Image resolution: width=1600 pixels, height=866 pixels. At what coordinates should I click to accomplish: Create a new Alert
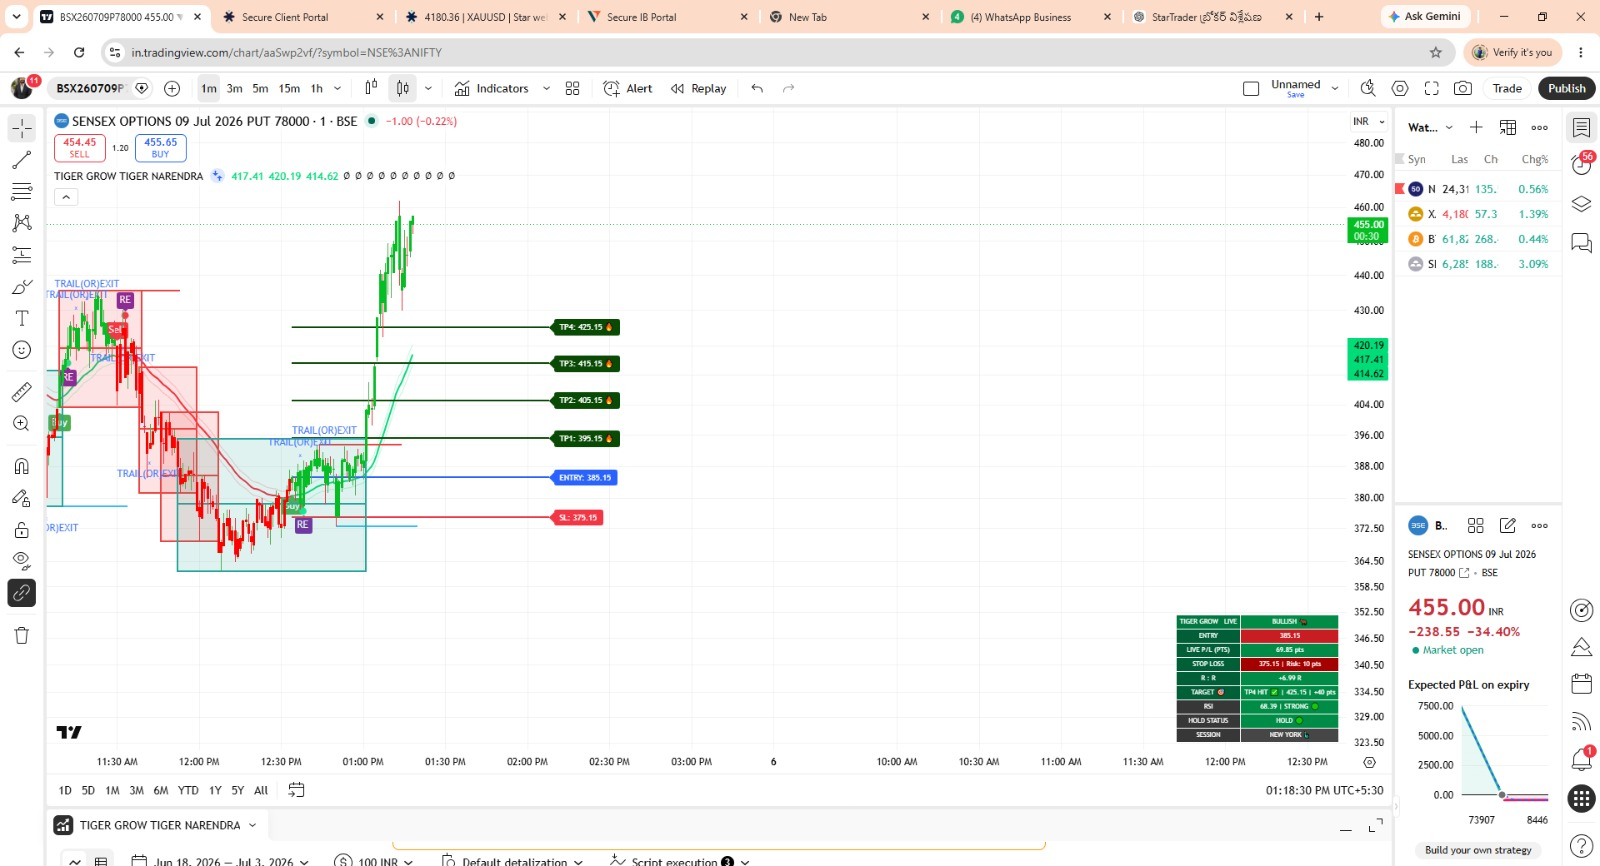click(x=627, y=88)
